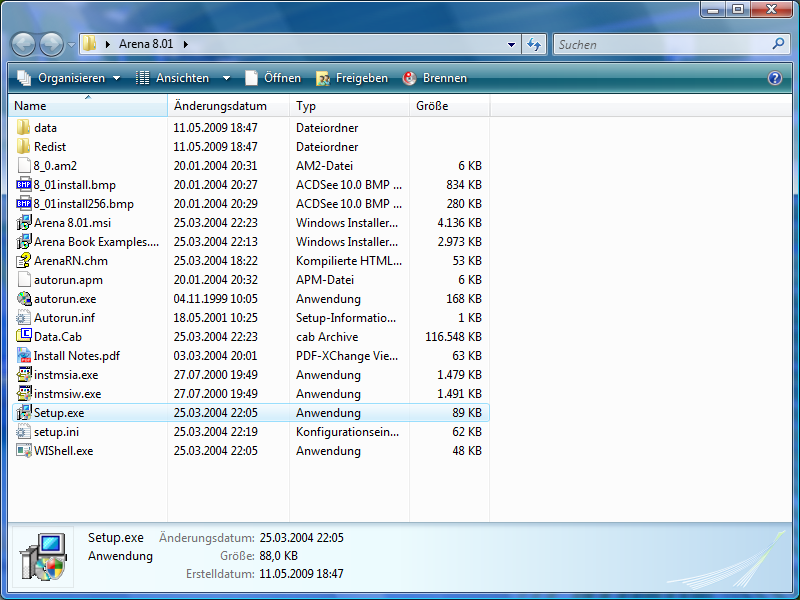Select the file name autorun.exe

65,299
